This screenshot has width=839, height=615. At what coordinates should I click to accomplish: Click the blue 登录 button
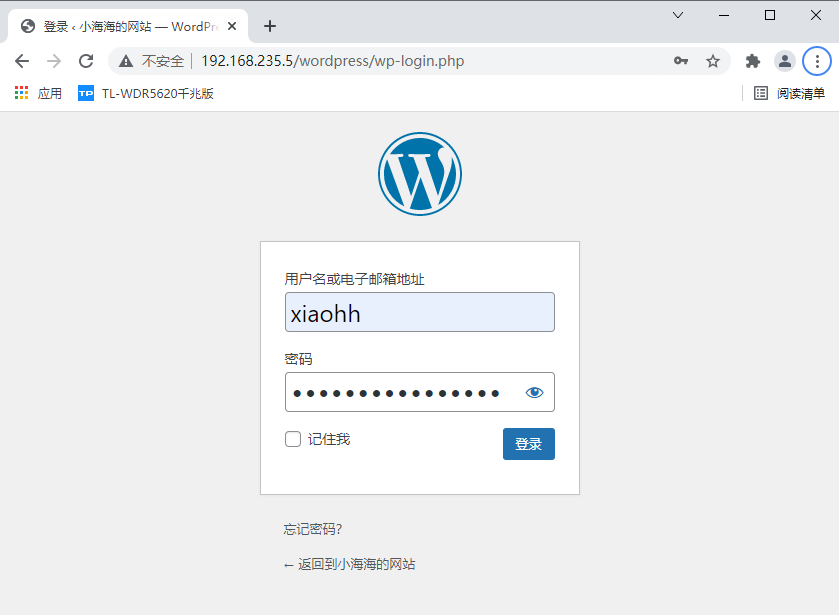click(529, 444)
